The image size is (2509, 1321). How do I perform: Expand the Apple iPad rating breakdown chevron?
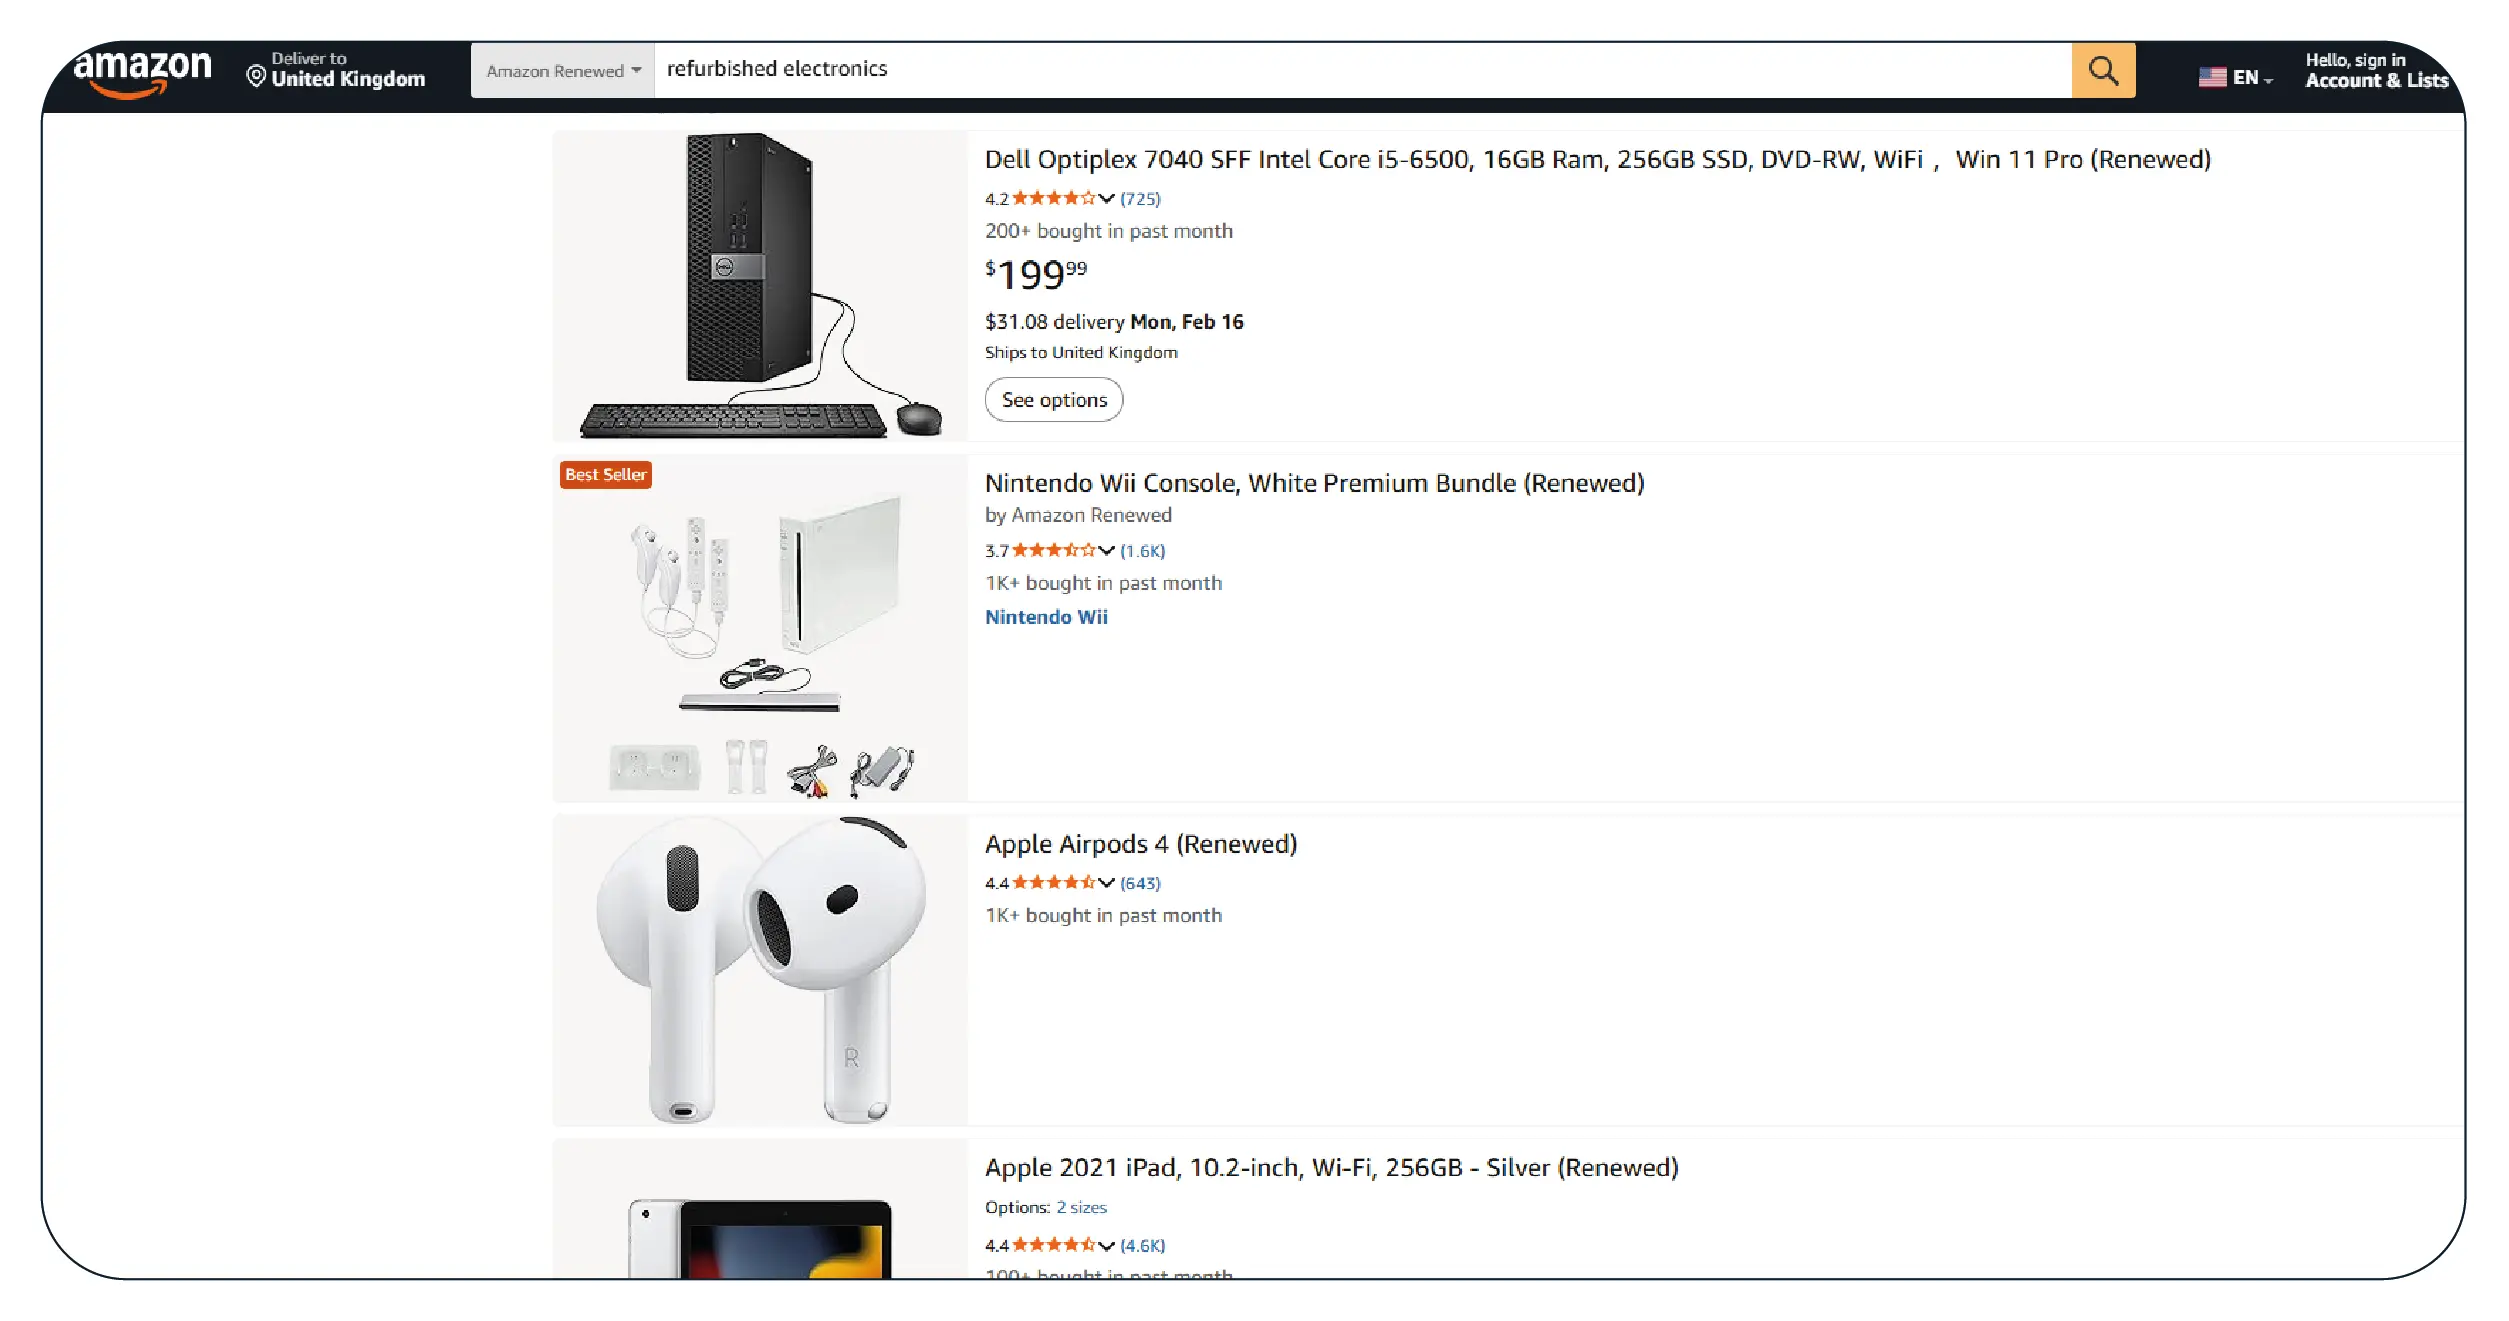(1106, 1246)
